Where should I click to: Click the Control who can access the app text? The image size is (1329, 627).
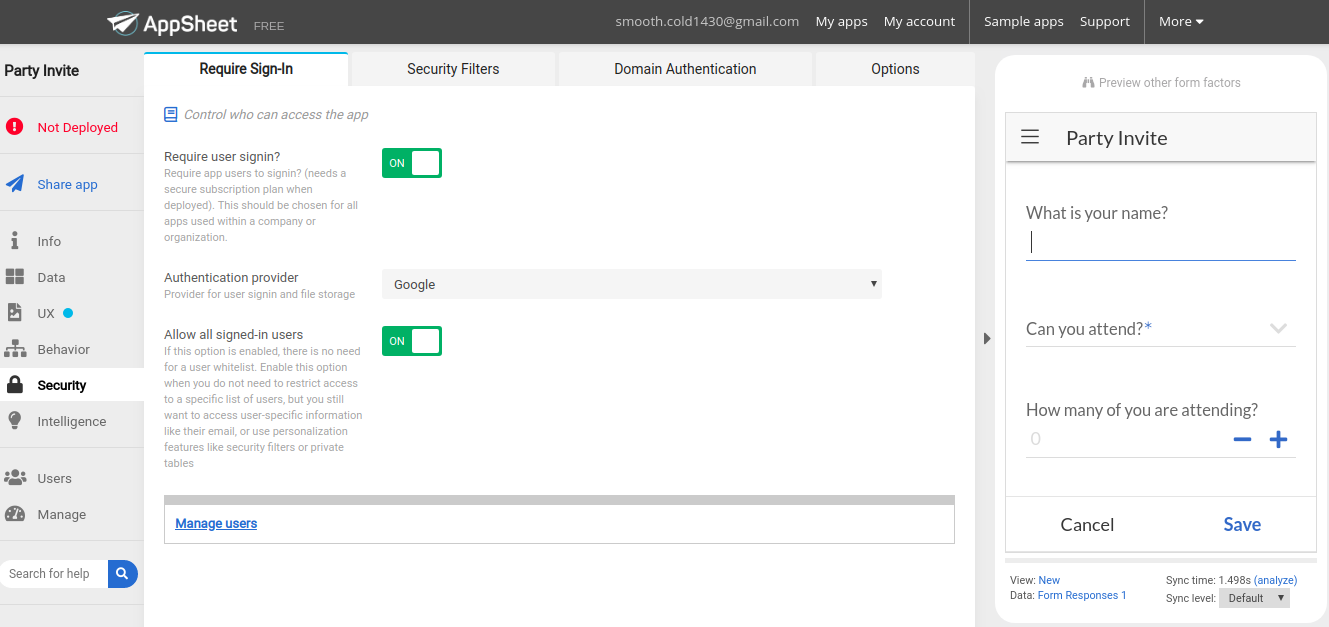point(276,115)
